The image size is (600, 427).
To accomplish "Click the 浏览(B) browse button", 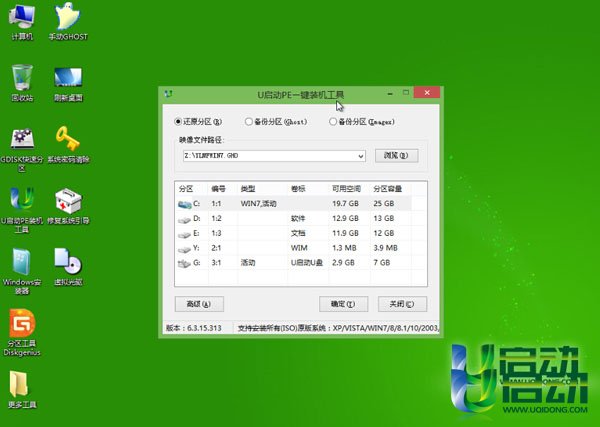I will (x=396, y=155).
